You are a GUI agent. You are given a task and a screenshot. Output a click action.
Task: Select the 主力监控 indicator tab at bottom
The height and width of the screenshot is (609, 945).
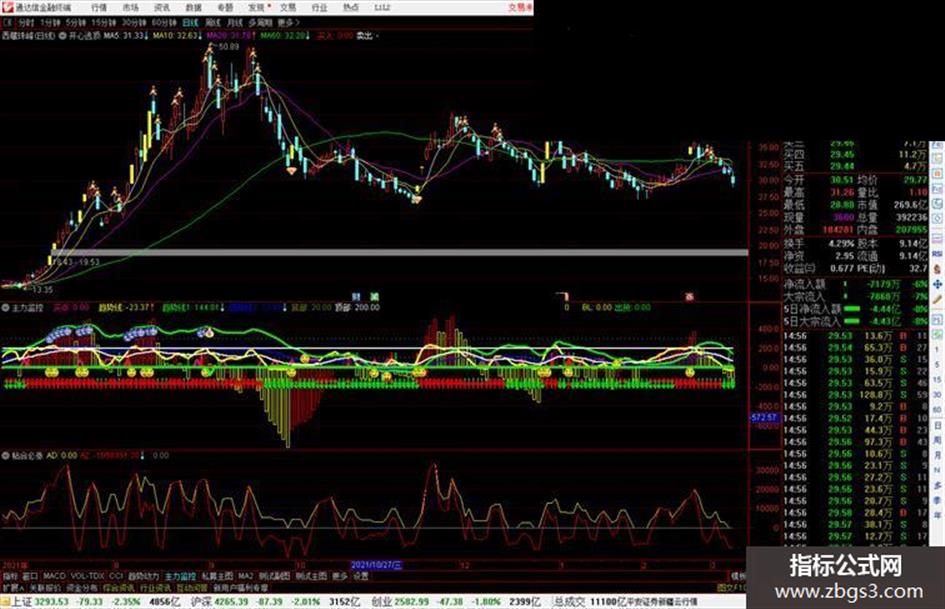point(180,576)
